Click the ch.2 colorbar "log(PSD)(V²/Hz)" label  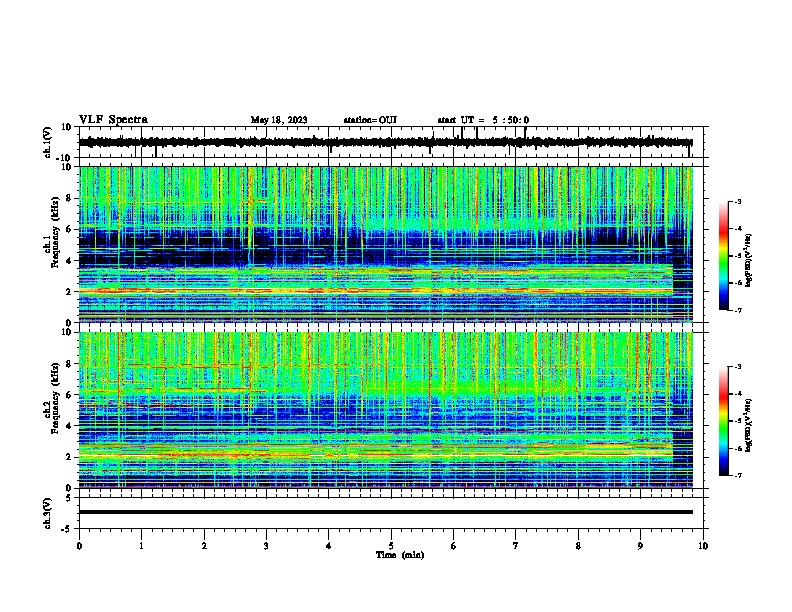click(749, 426)
